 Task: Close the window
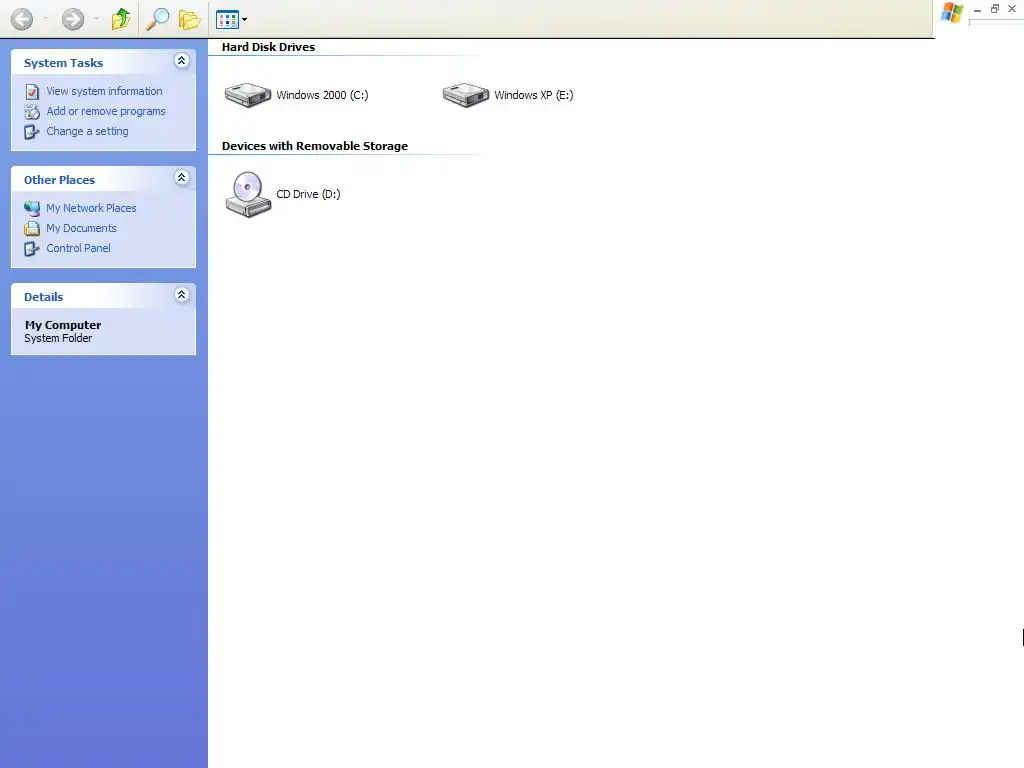1012,8
